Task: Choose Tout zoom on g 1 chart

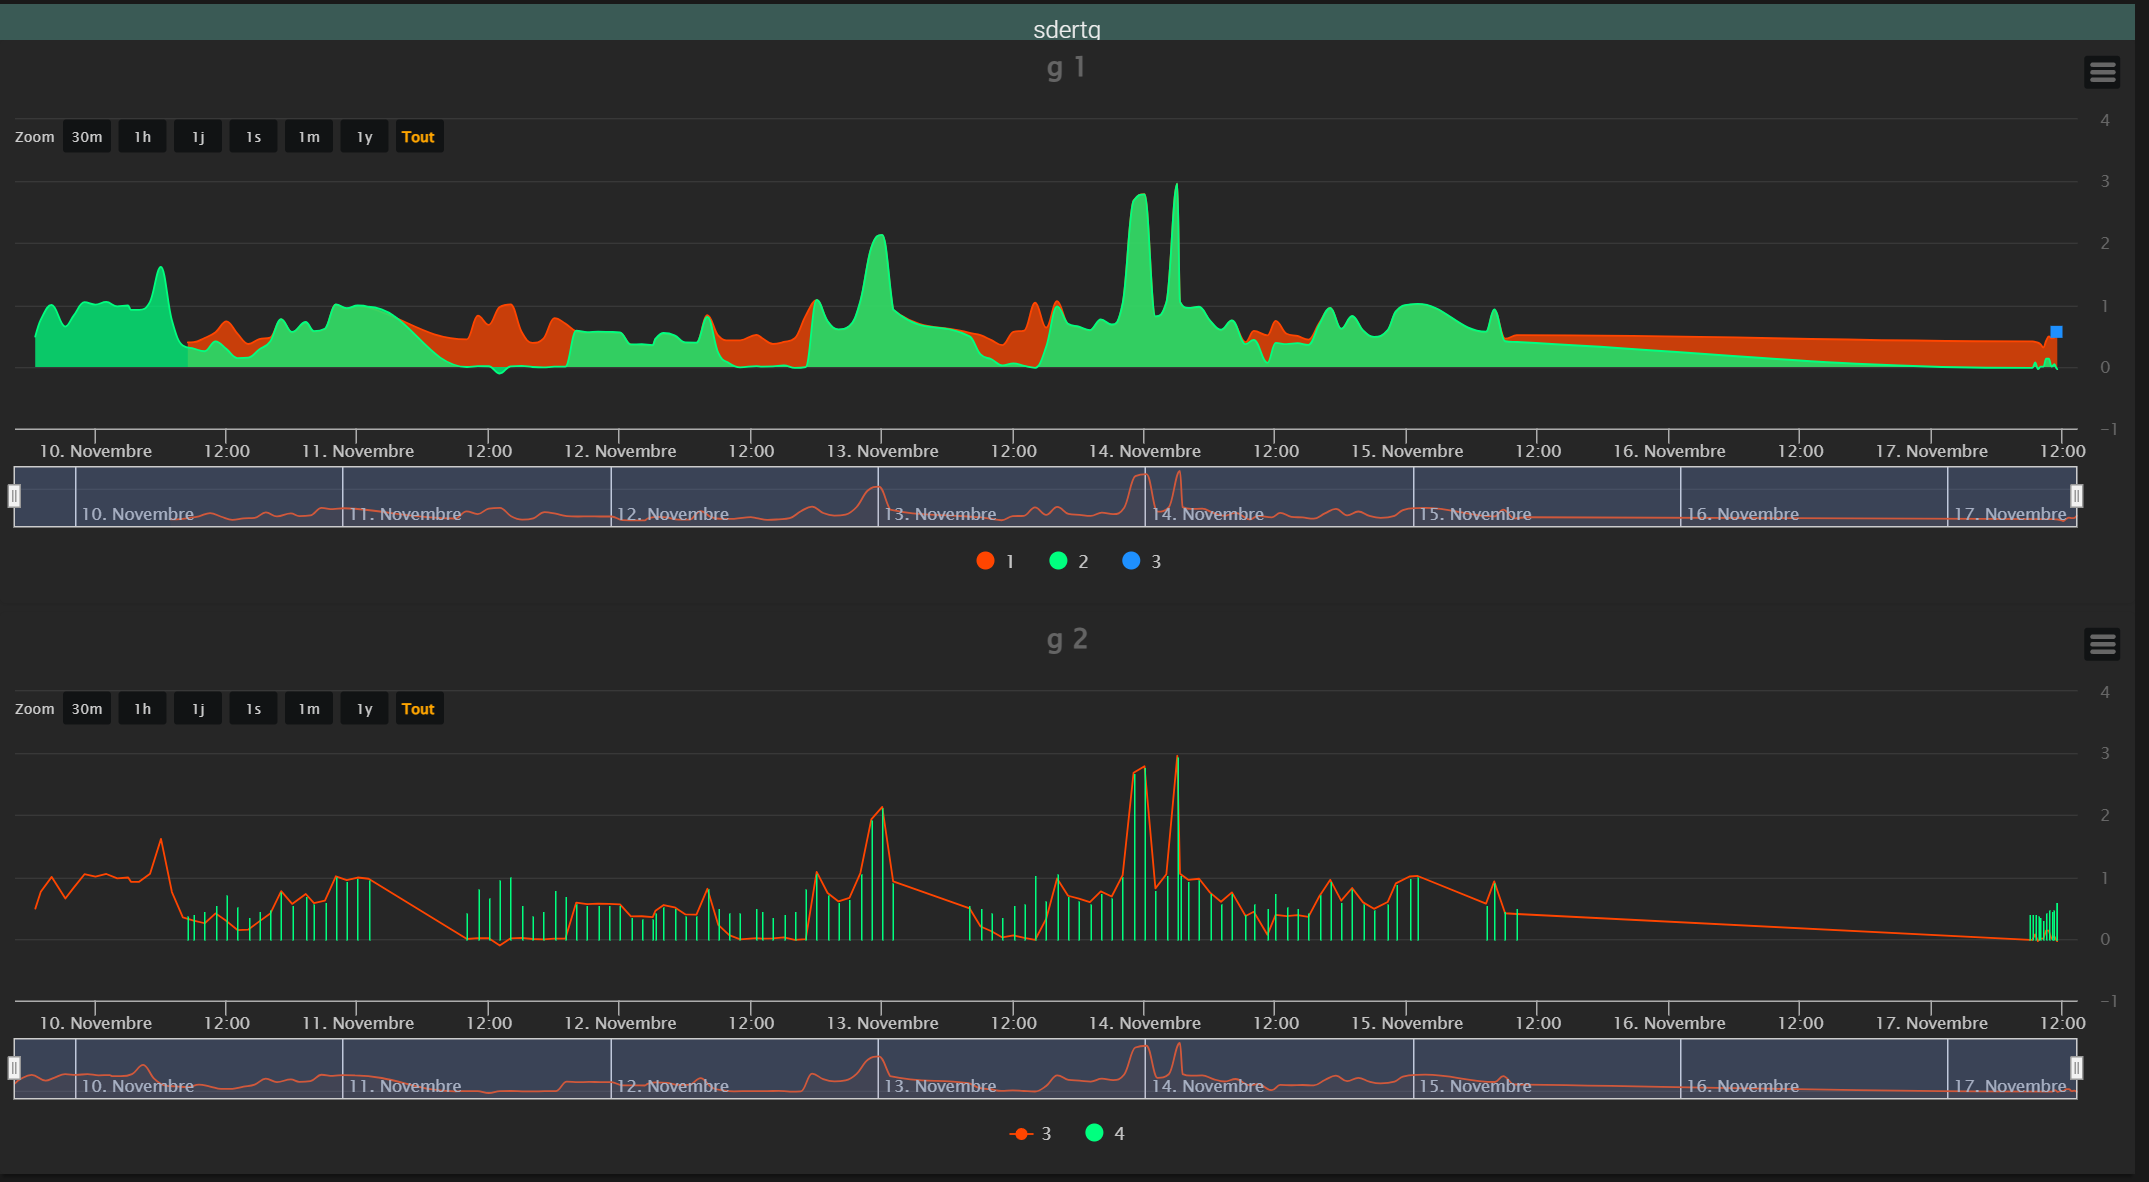Action: [x=418, y=137]
